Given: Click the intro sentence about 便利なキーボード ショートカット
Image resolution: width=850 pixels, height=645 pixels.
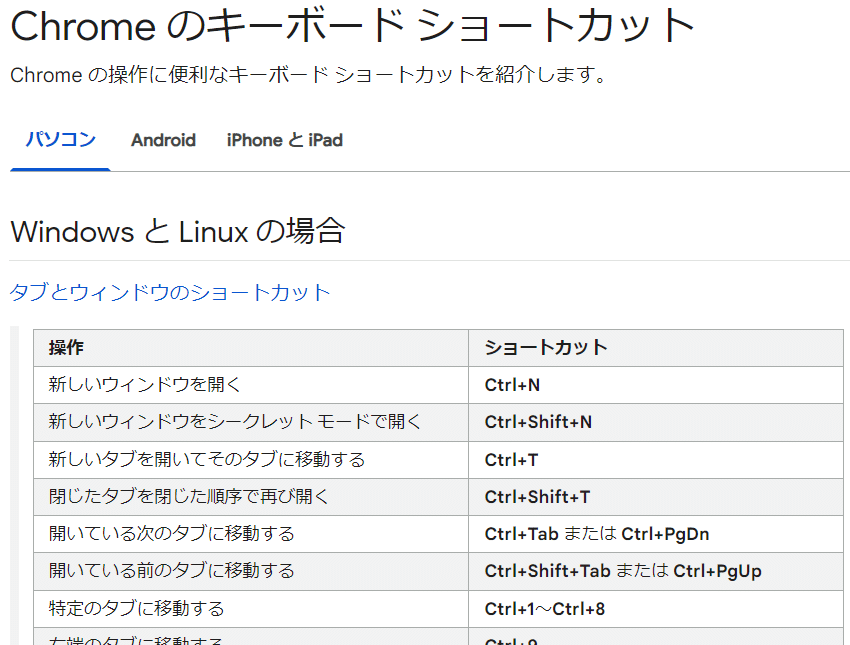Looking at the screenshot, I should 308,75.
